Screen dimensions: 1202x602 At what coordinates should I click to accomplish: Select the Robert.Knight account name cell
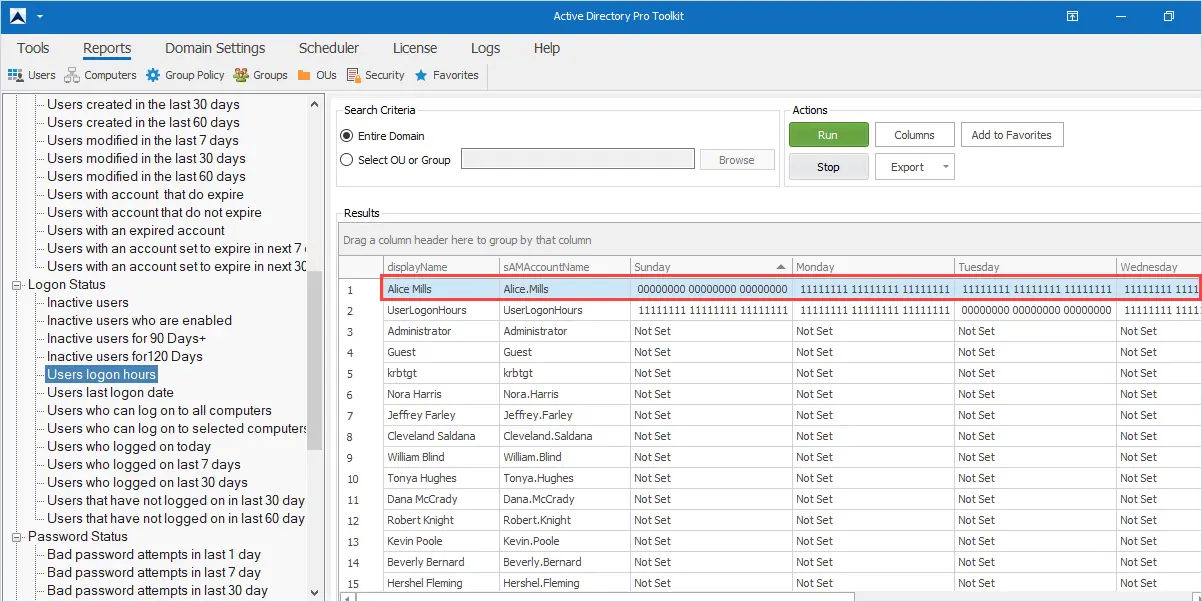click(565, 520)
